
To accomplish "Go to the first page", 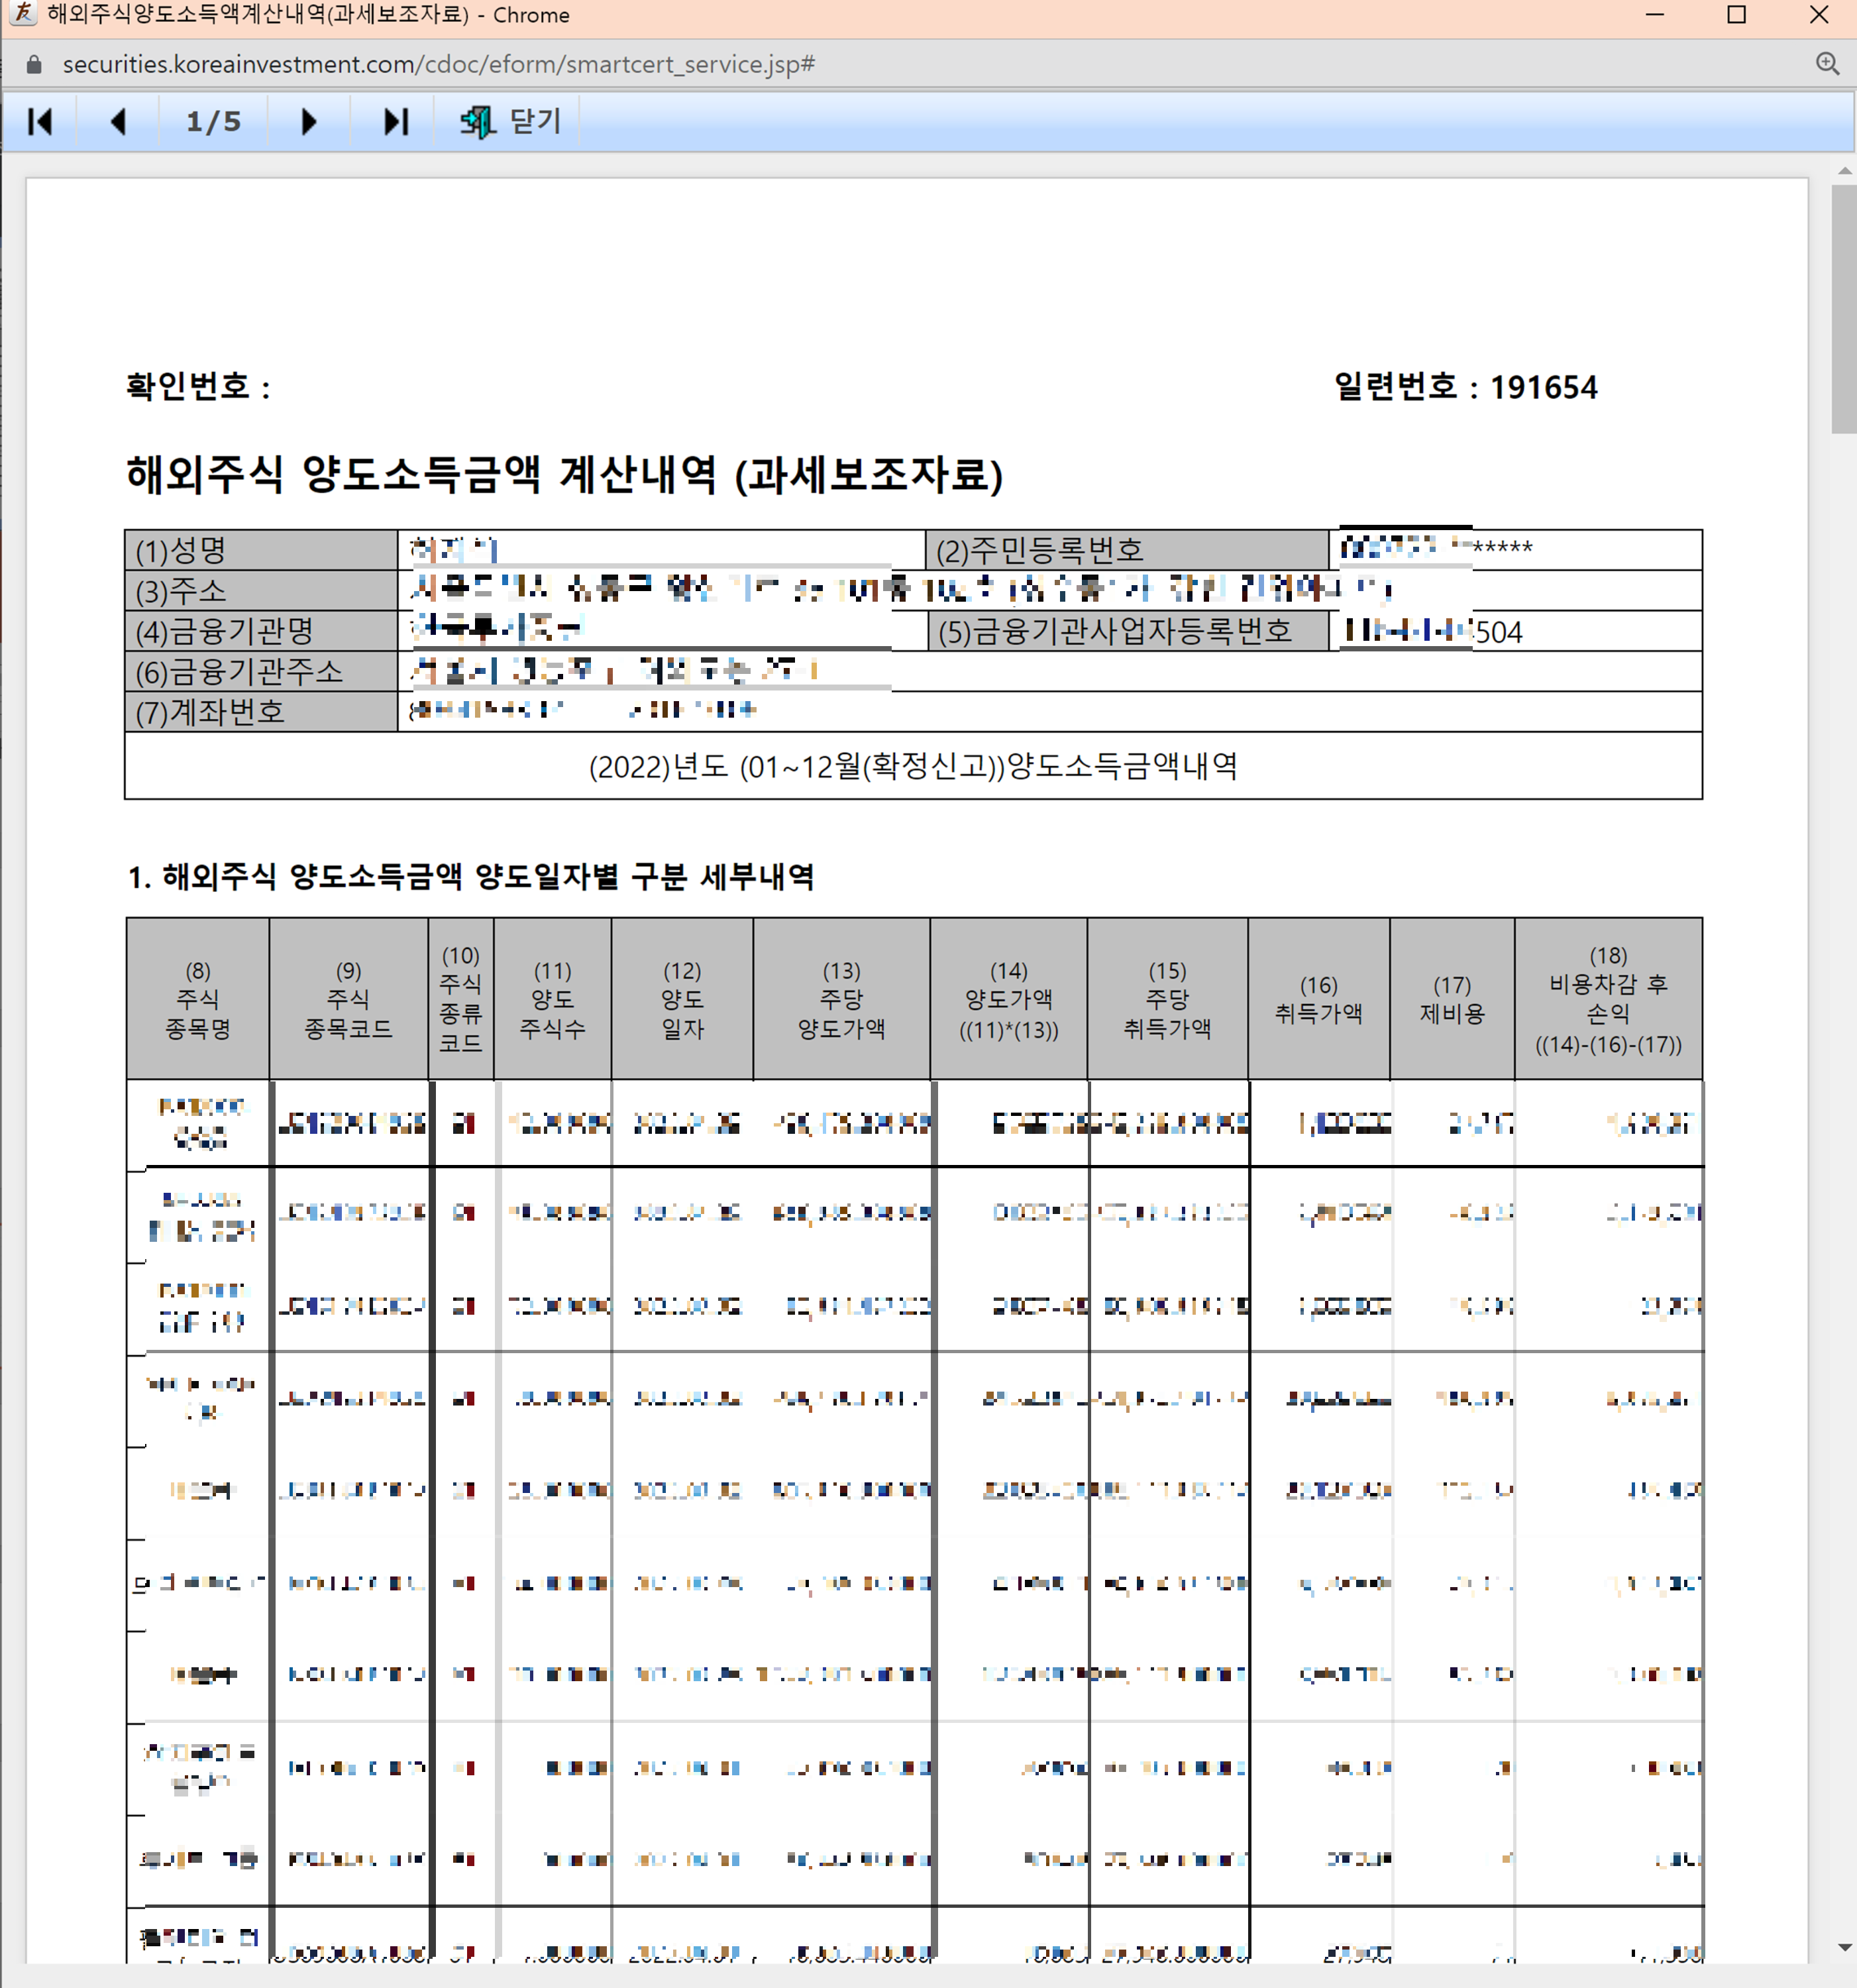I will pyautogui.click(x=40, y=122).
